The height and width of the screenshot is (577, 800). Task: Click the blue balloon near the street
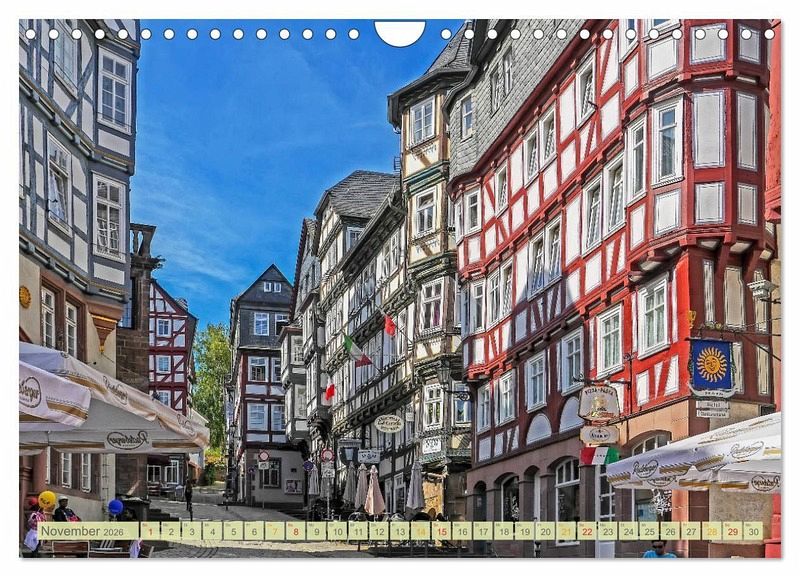(x=115, y=507)
